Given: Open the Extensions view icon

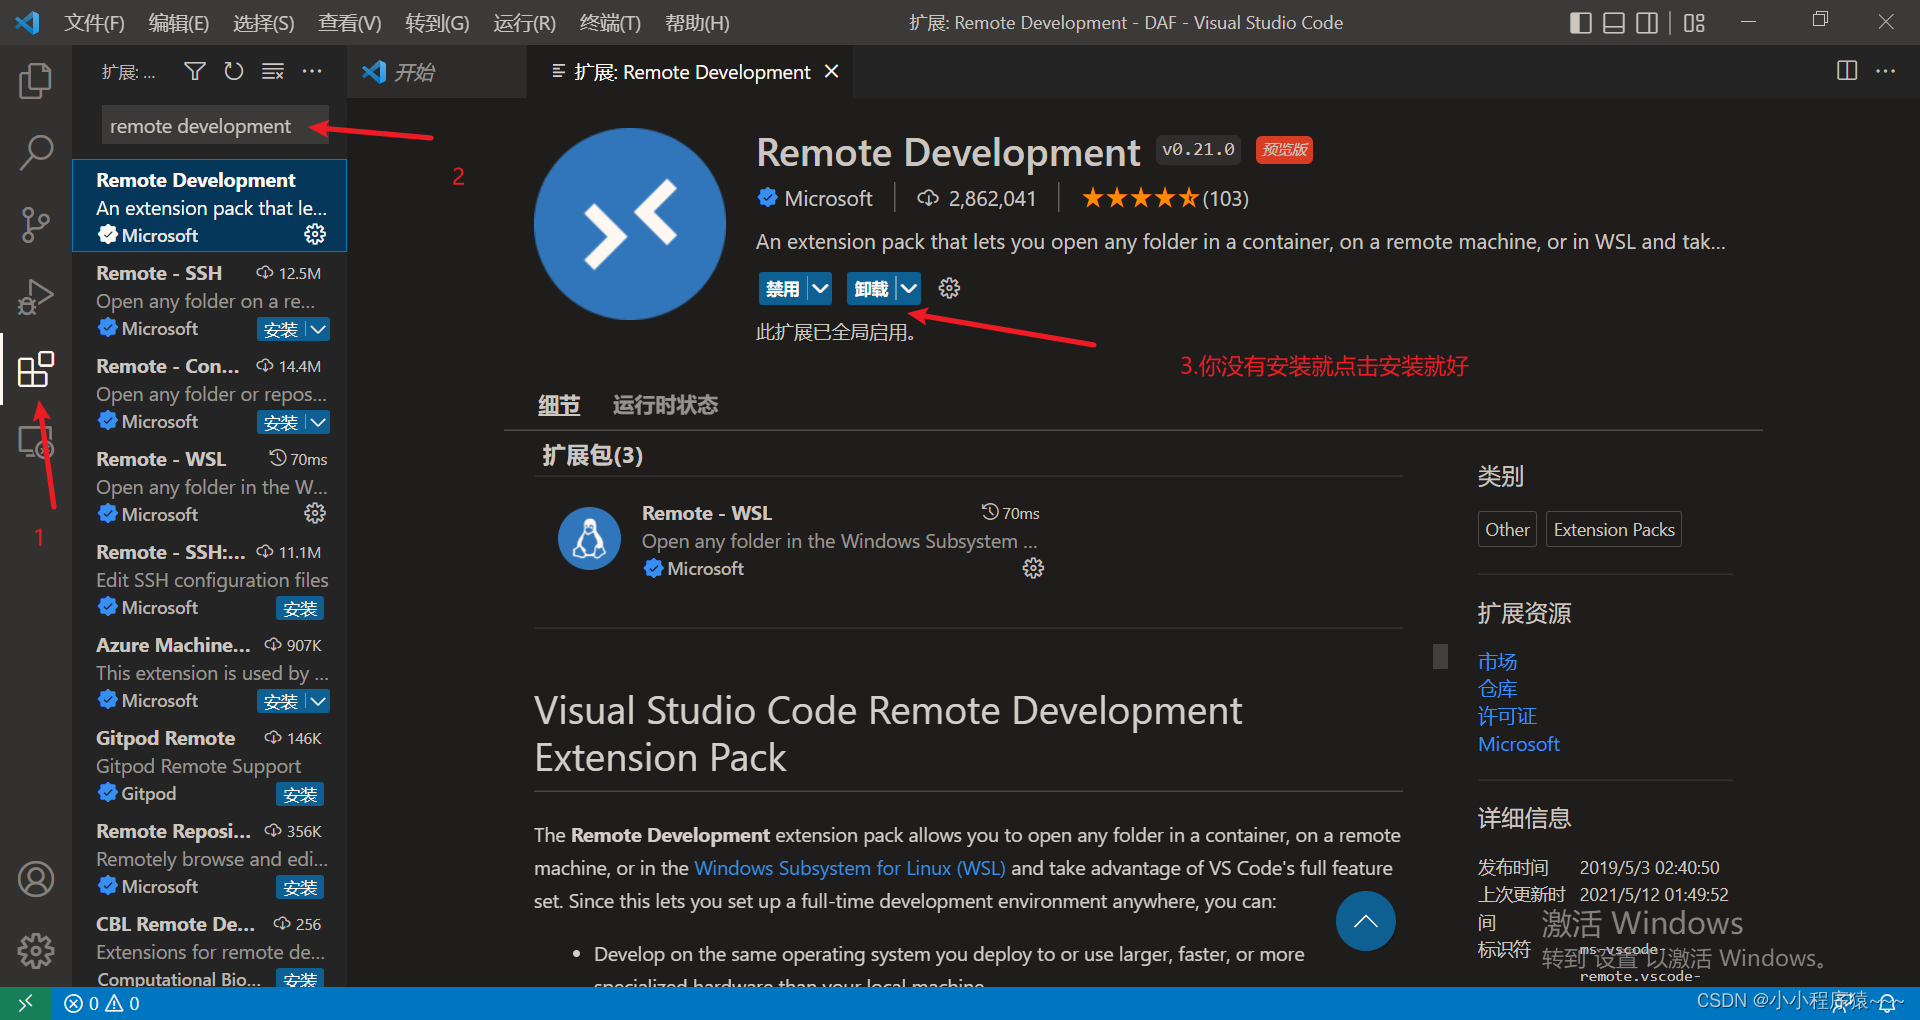Looking at the screenshot, I should coord(36,369).
